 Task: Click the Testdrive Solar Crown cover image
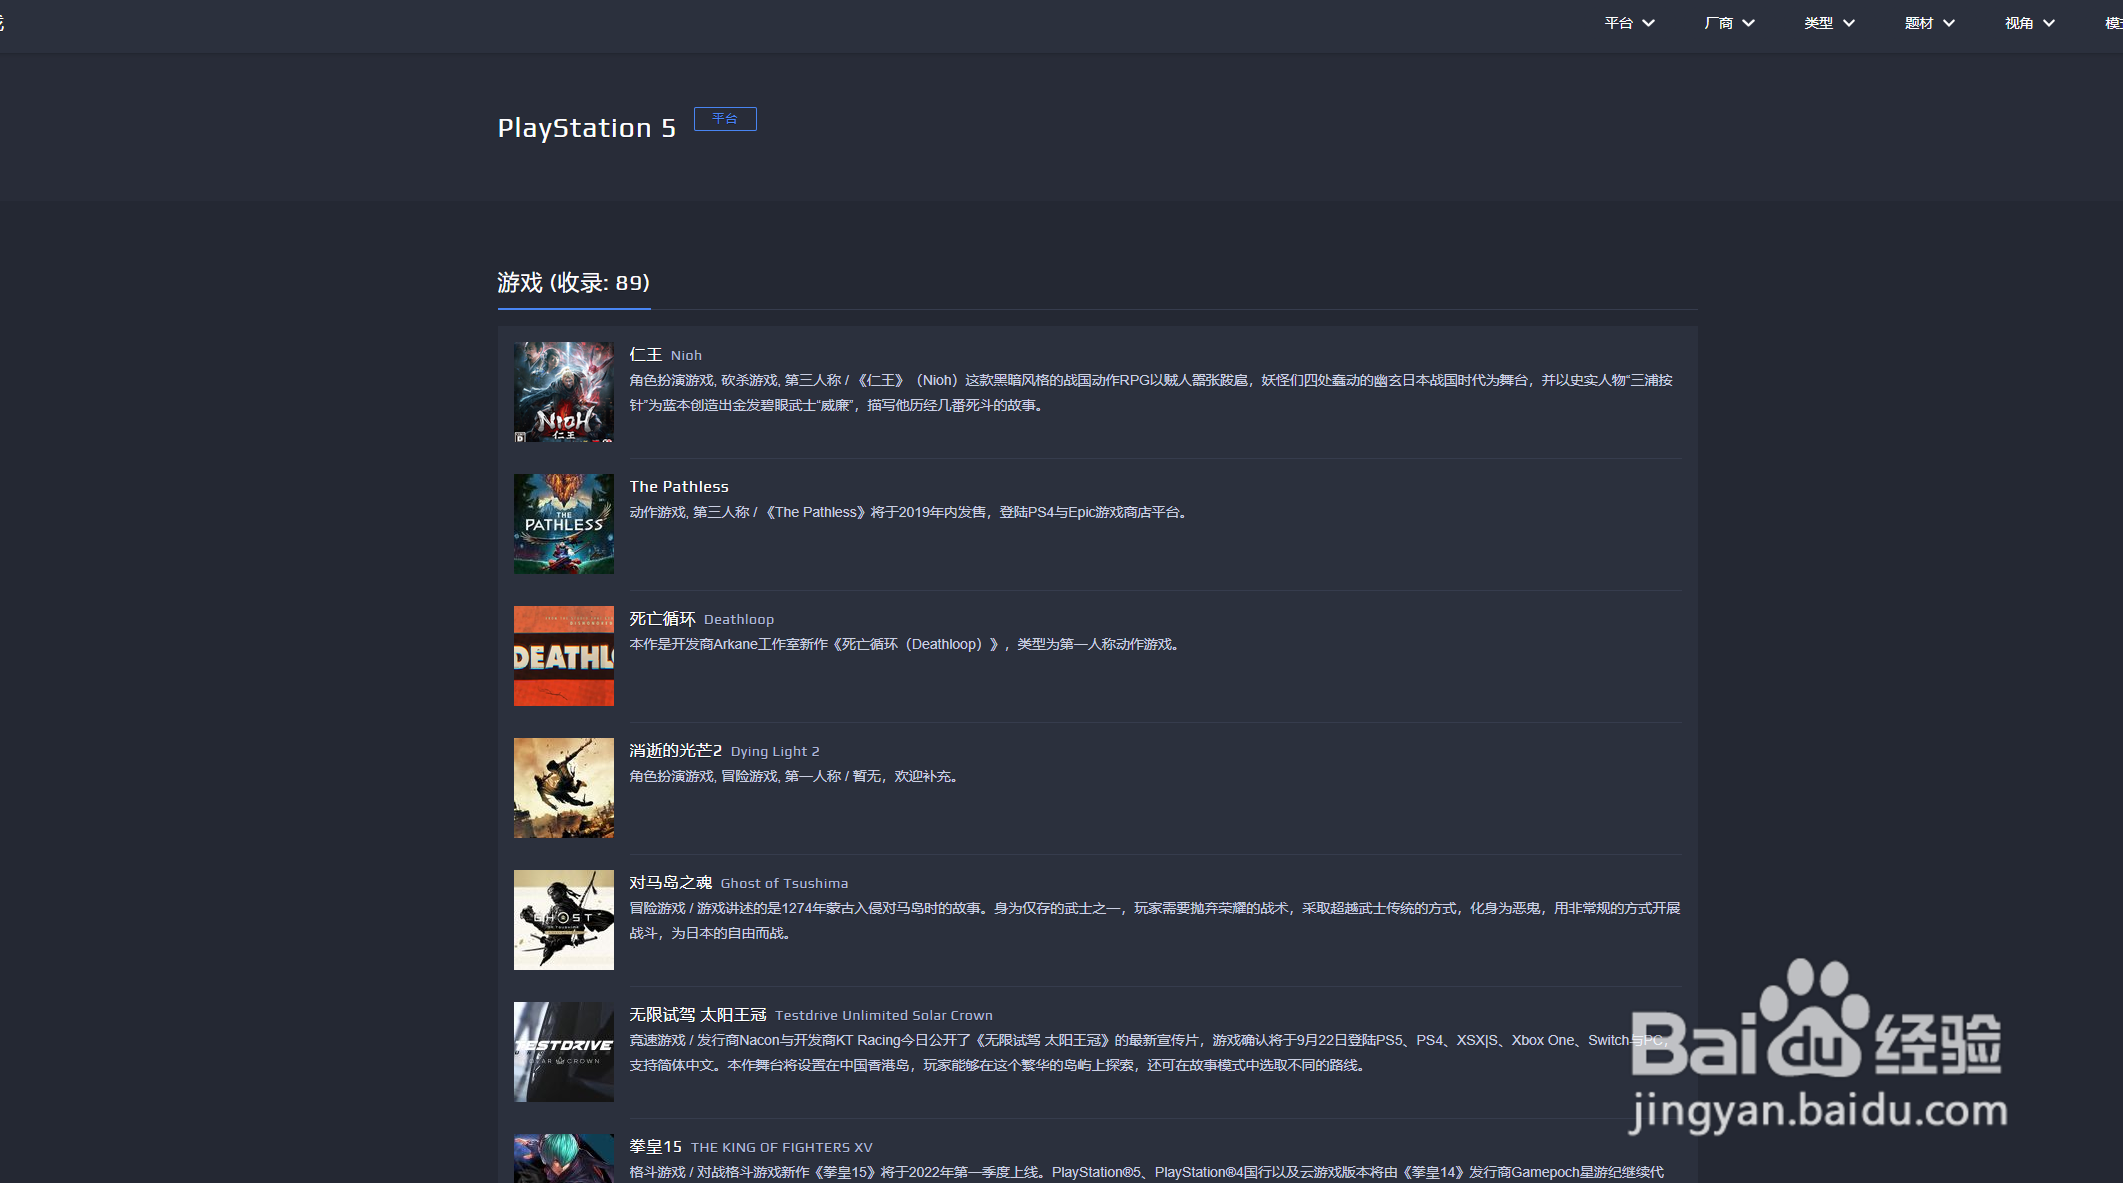pos(563,1052)
